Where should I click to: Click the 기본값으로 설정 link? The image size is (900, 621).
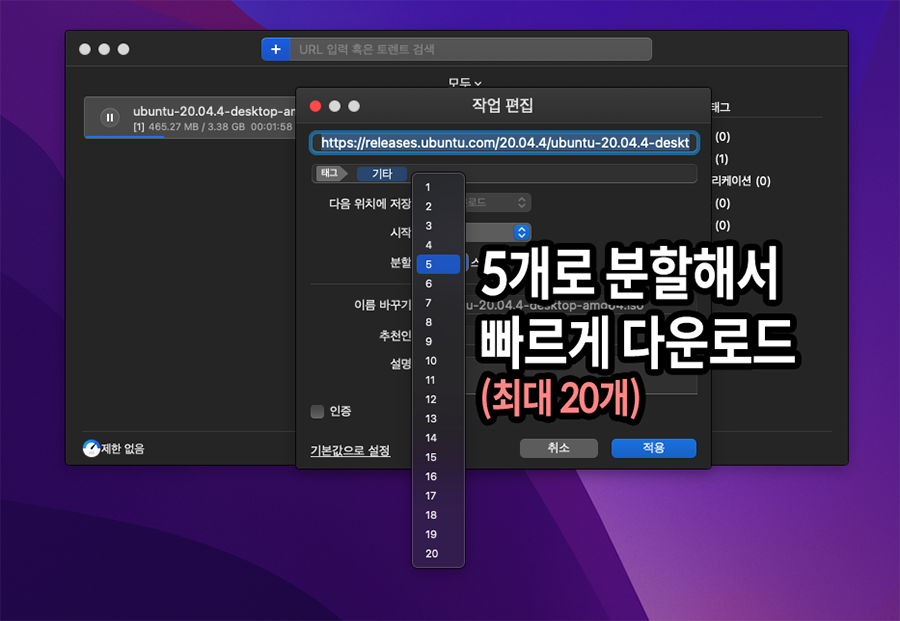[350, 451]
